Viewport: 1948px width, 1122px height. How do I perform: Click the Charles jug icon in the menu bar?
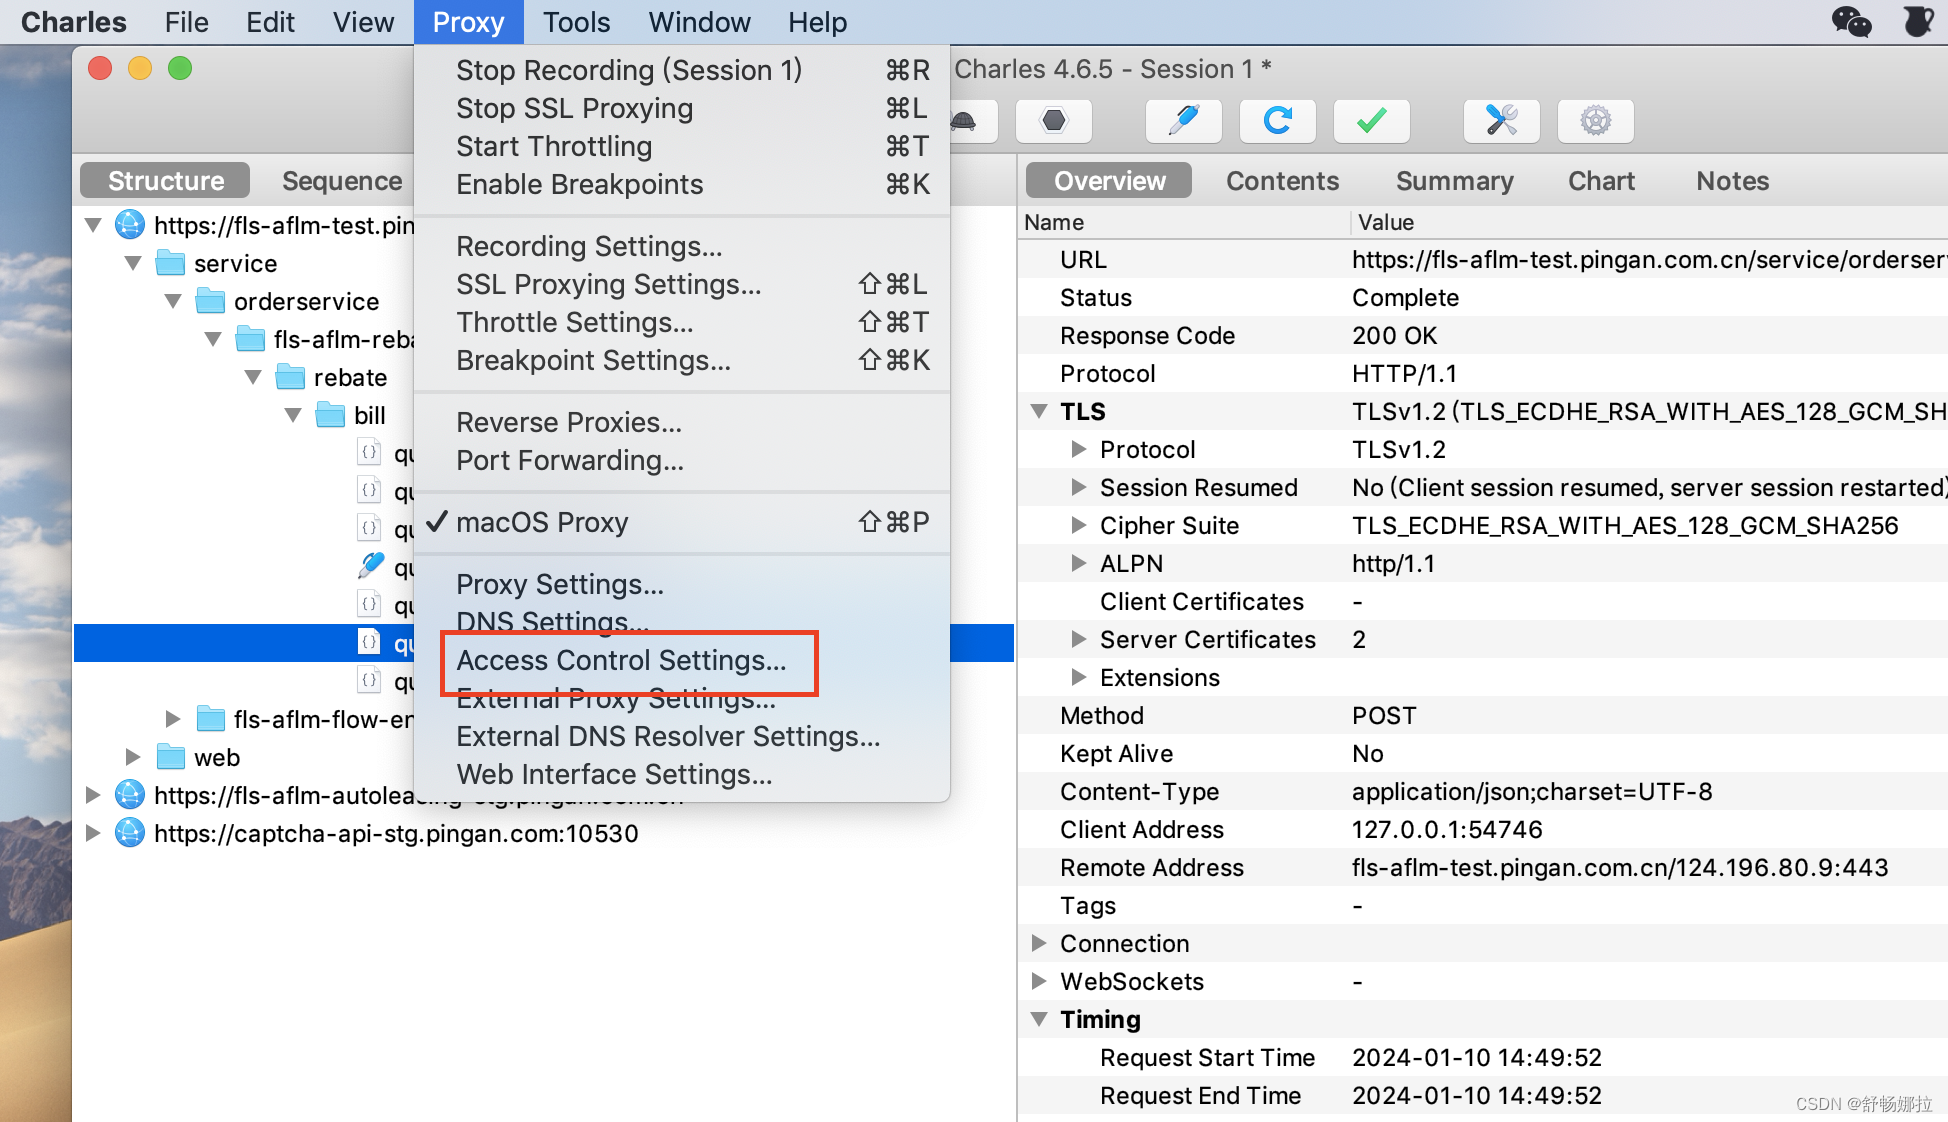tap(1918, 22)
